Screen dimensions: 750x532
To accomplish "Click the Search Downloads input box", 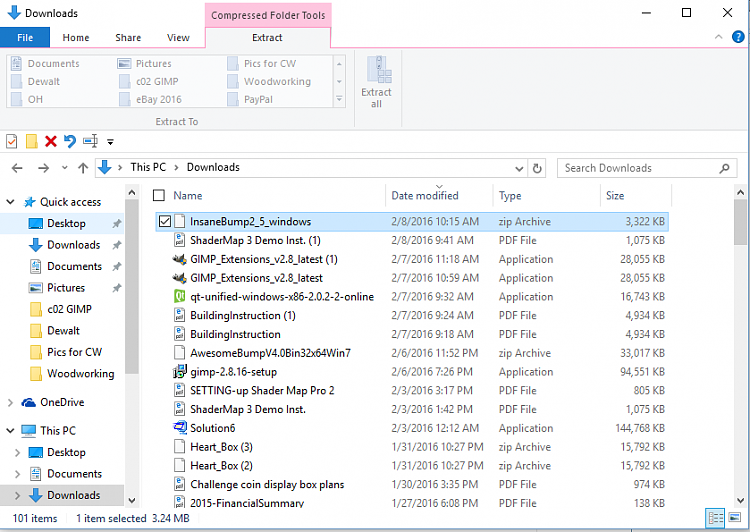I will tap(640, 168).
